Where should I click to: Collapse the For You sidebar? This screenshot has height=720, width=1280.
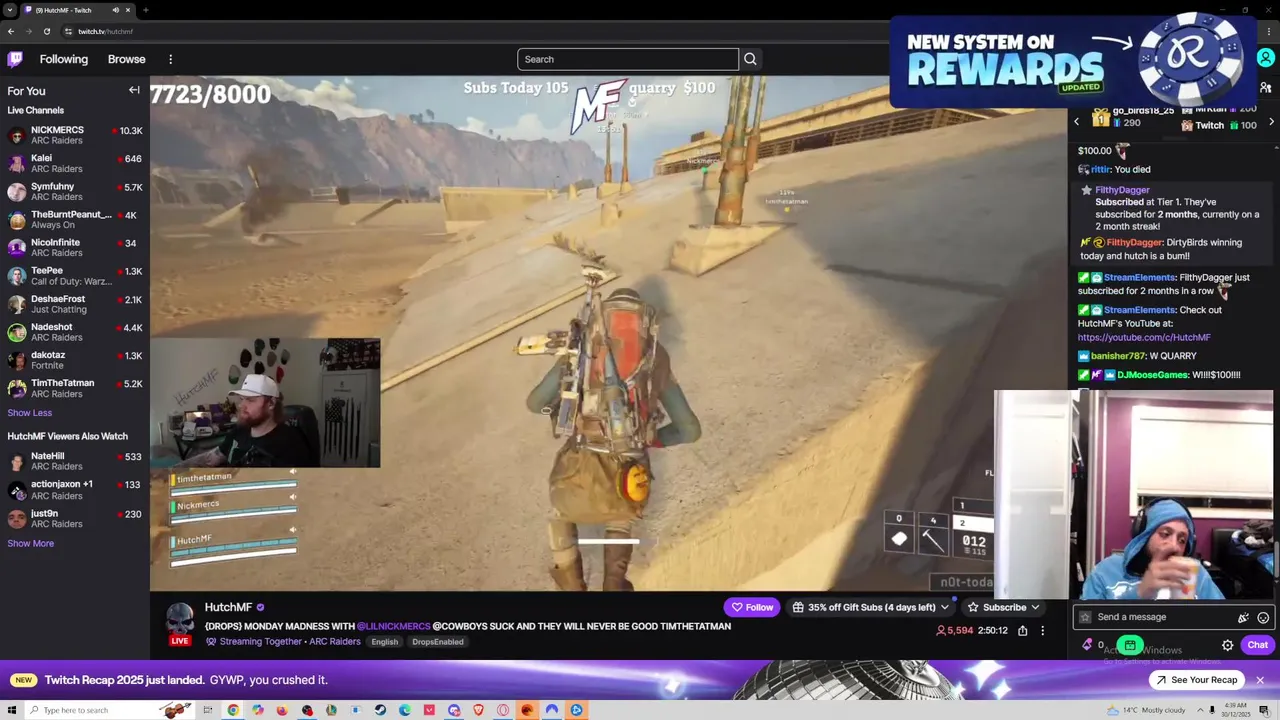134,90
